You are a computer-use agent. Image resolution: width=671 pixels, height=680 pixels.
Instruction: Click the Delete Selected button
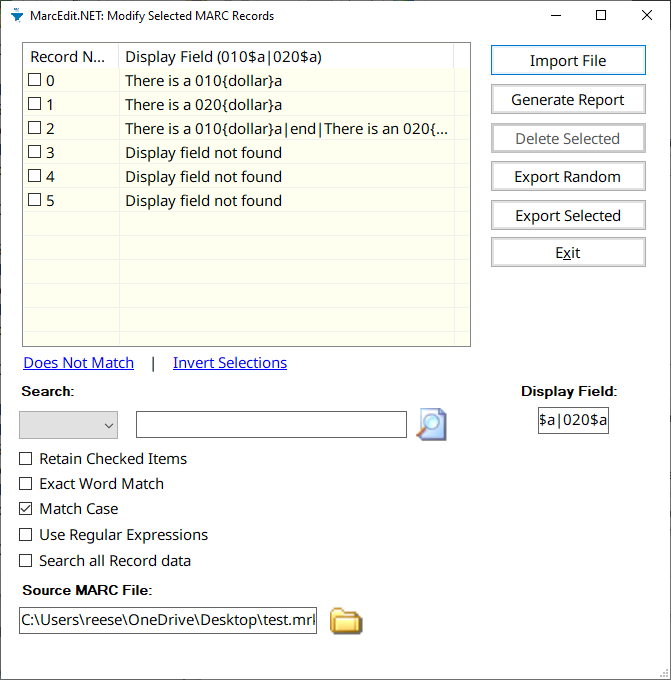coord(568,138)
